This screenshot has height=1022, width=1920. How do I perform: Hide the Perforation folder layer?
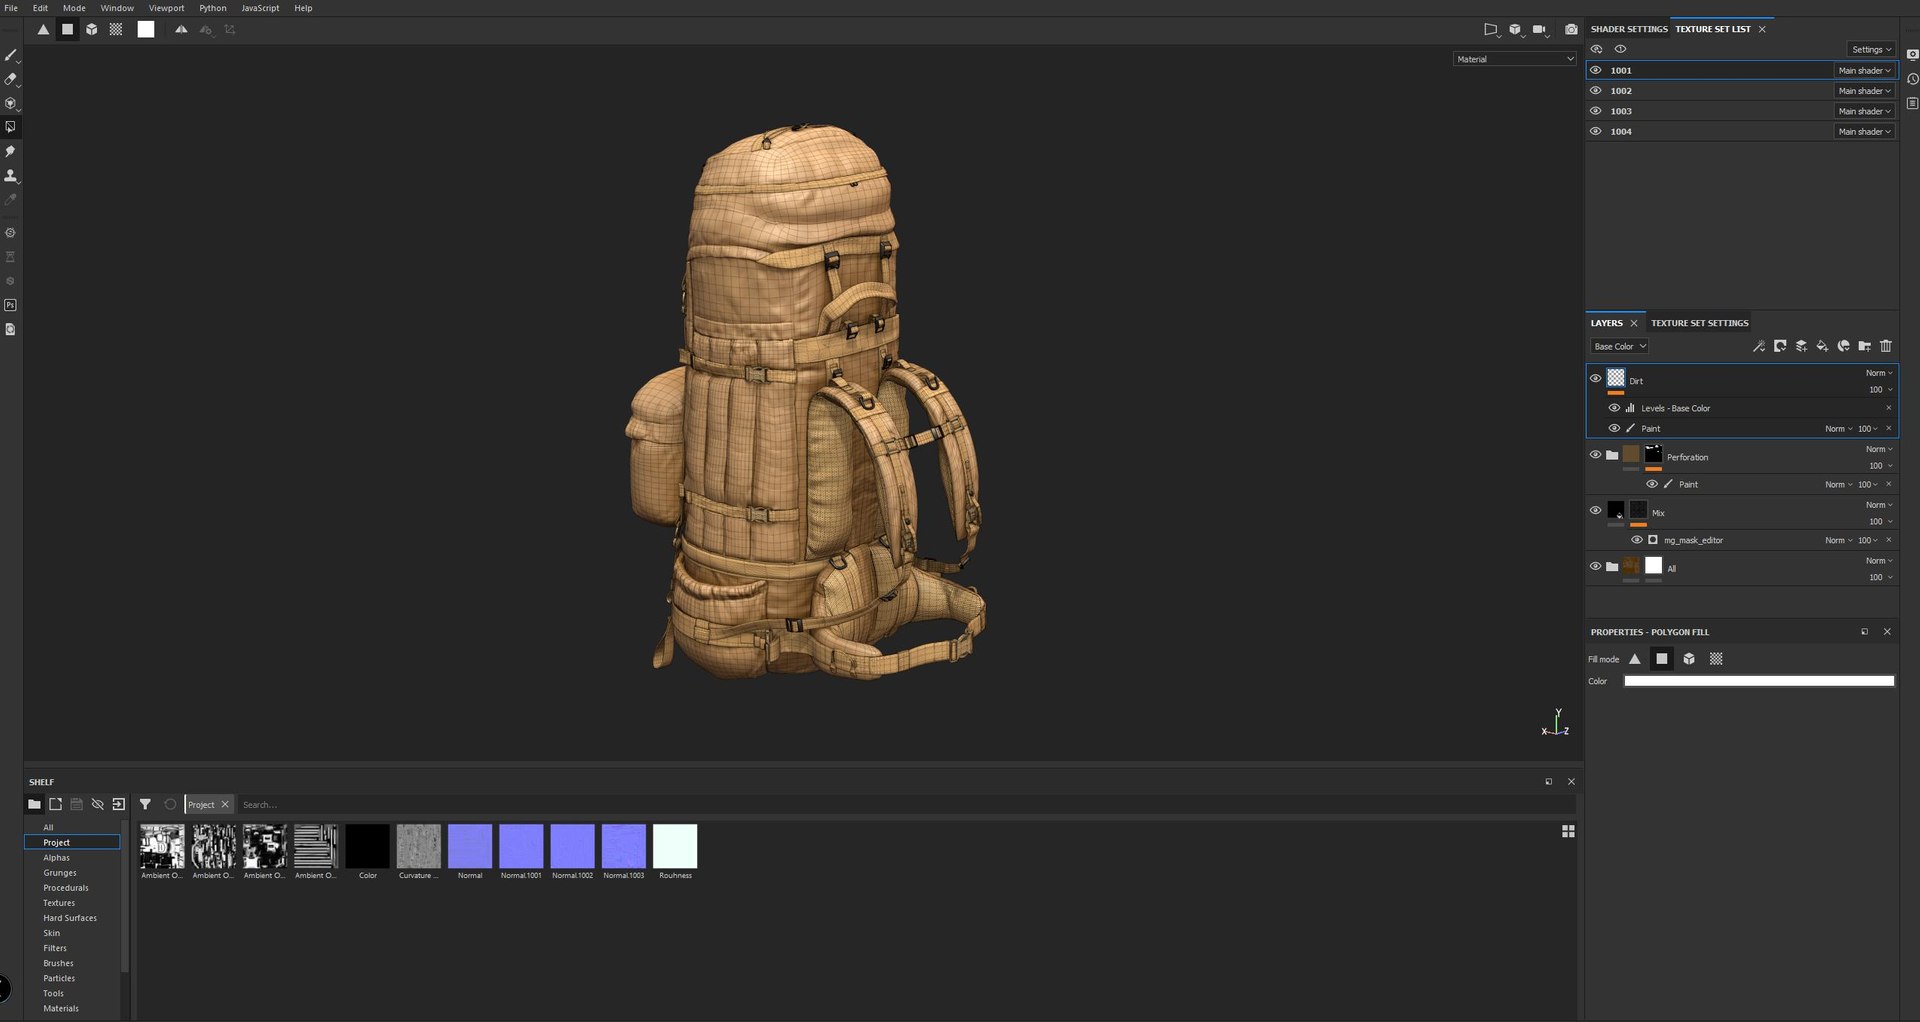1595,454
